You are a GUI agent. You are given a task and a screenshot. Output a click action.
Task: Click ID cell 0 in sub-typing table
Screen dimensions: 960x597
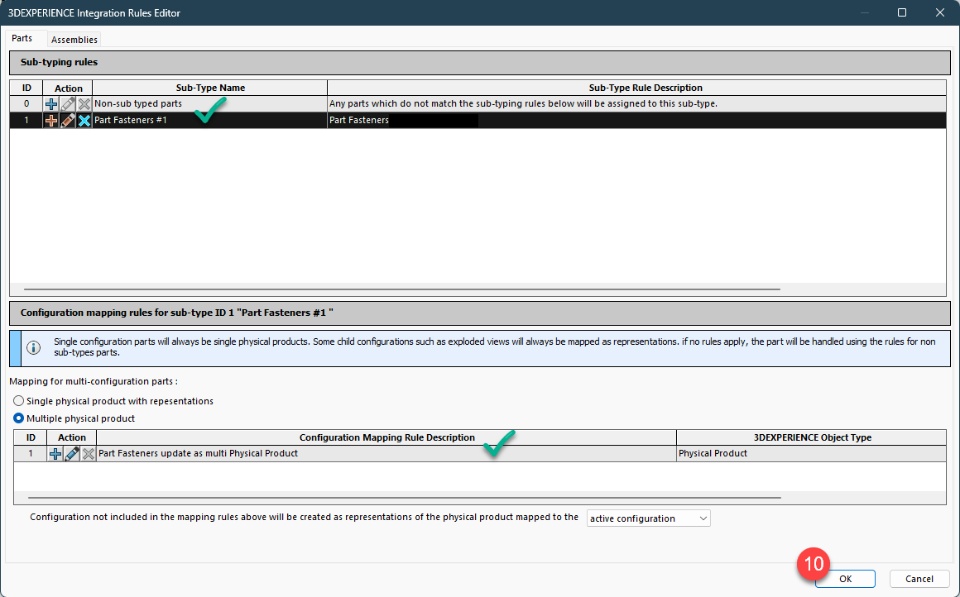point(26,104)
